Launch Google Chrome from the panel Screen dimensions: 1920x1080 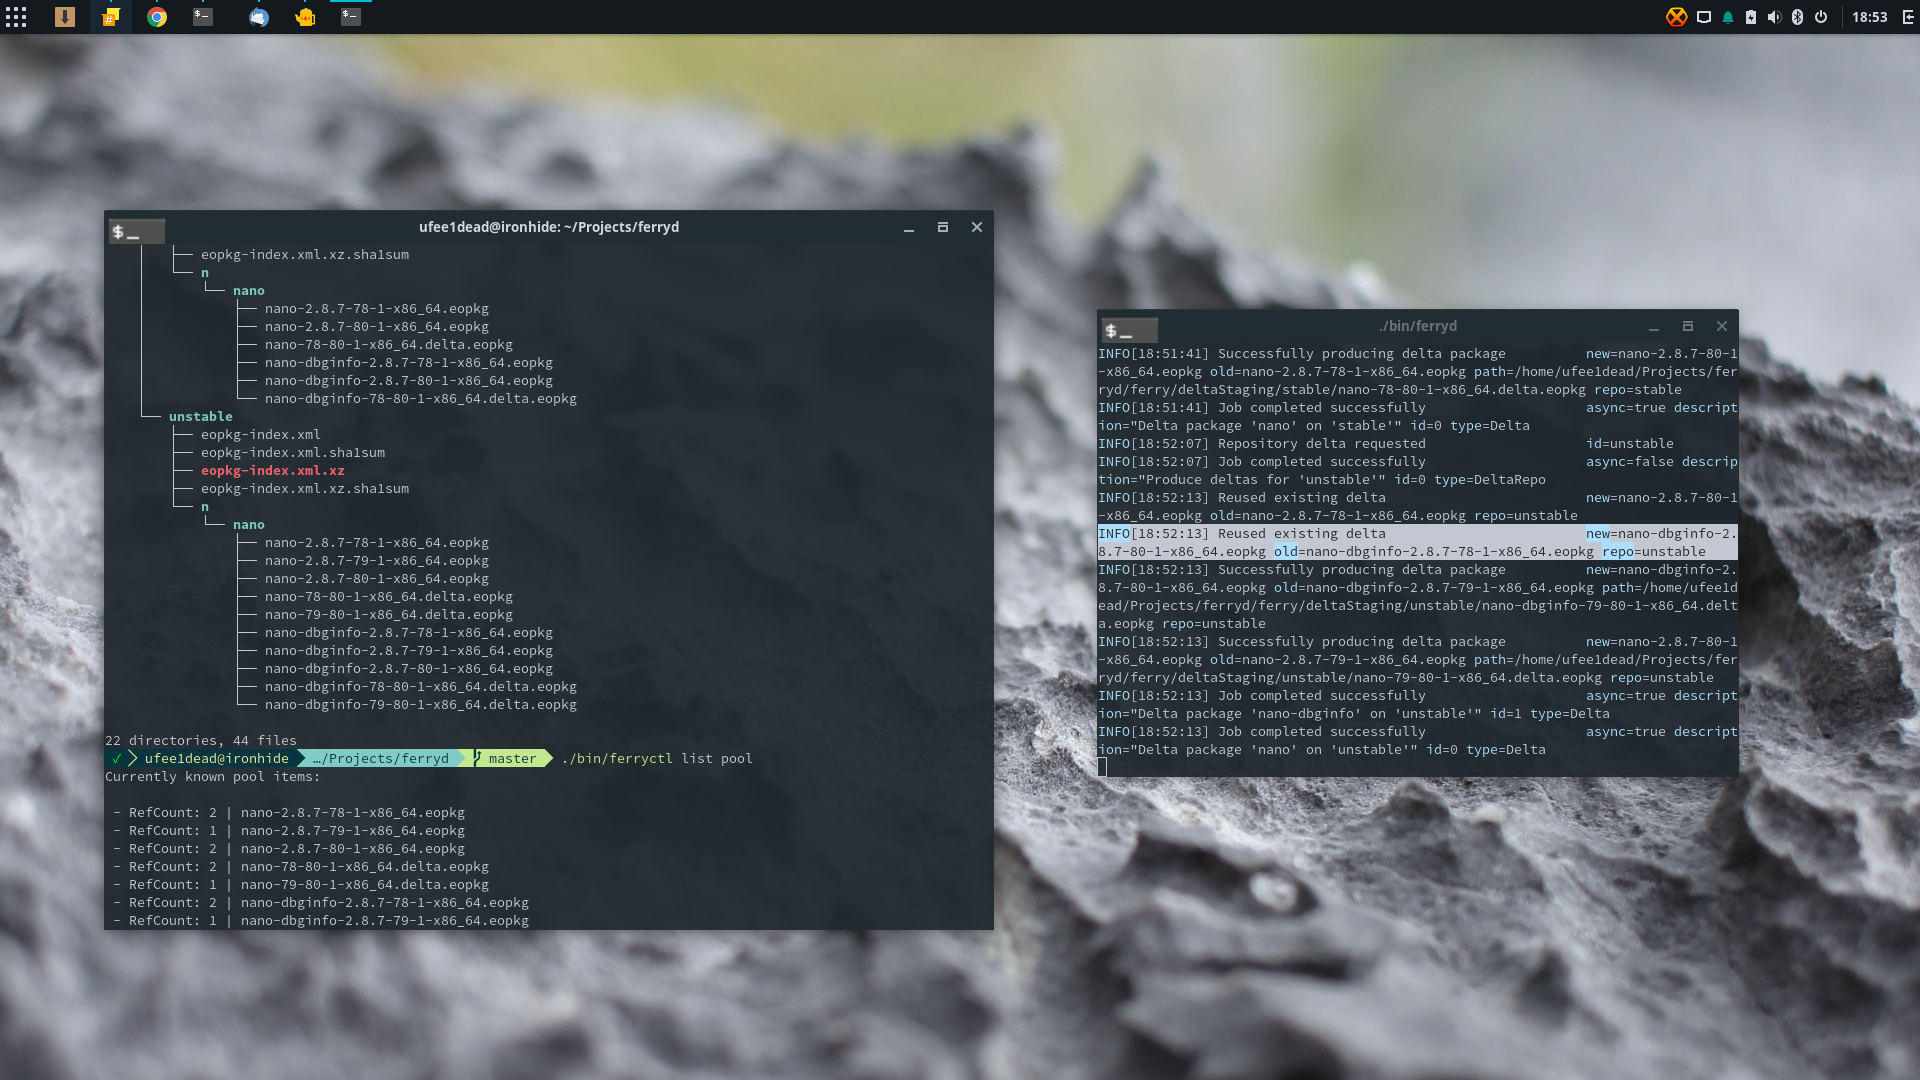157,17
